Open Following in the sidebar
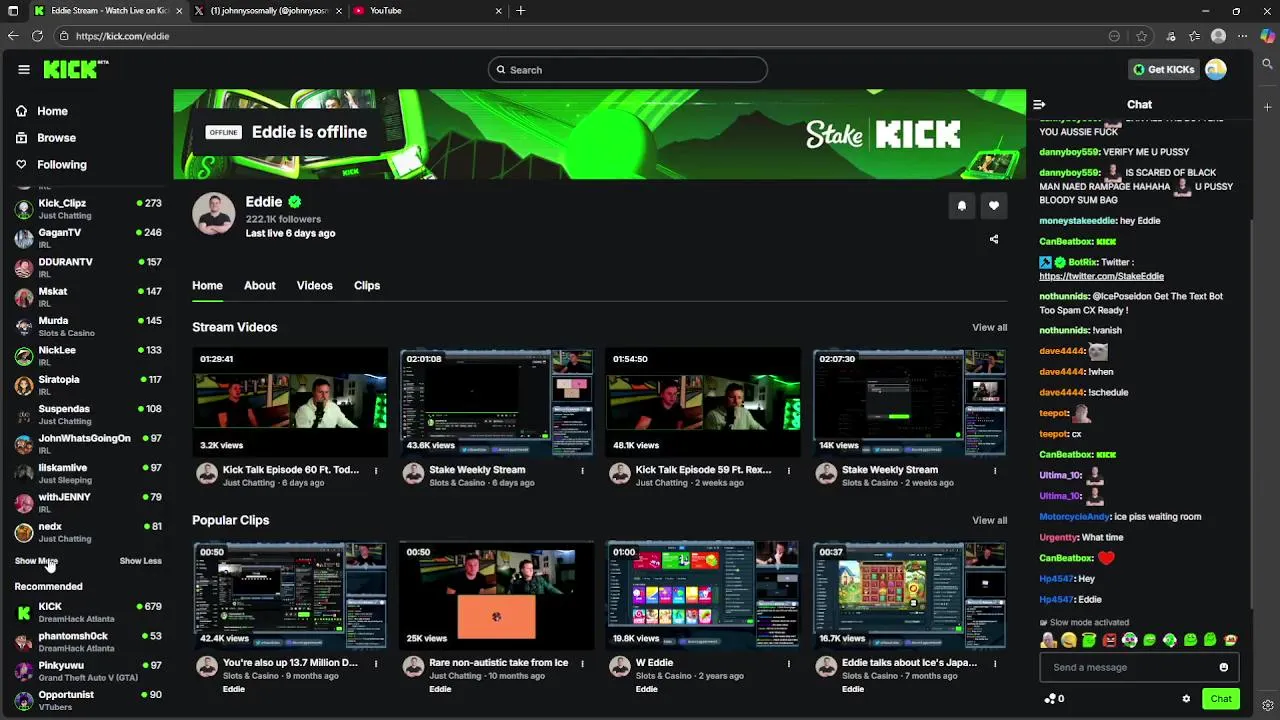This screenshot has width=1280, height=720. pos(61,165)
